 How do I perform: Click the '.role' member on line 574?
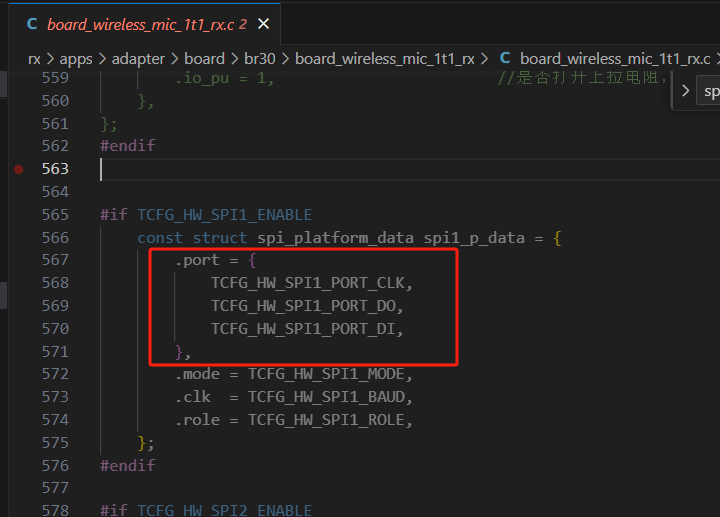coord(197,420)
